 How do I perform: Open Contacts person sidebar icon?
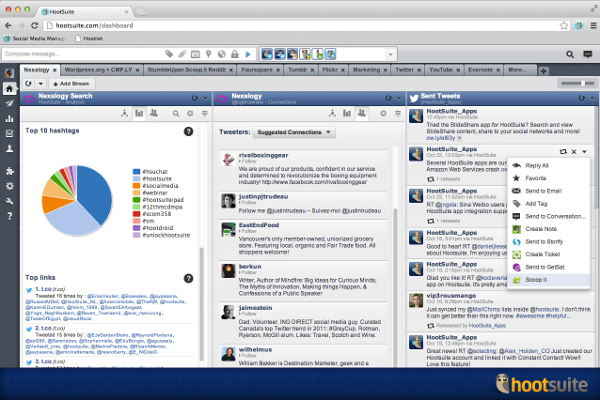[x=10, y=149]
